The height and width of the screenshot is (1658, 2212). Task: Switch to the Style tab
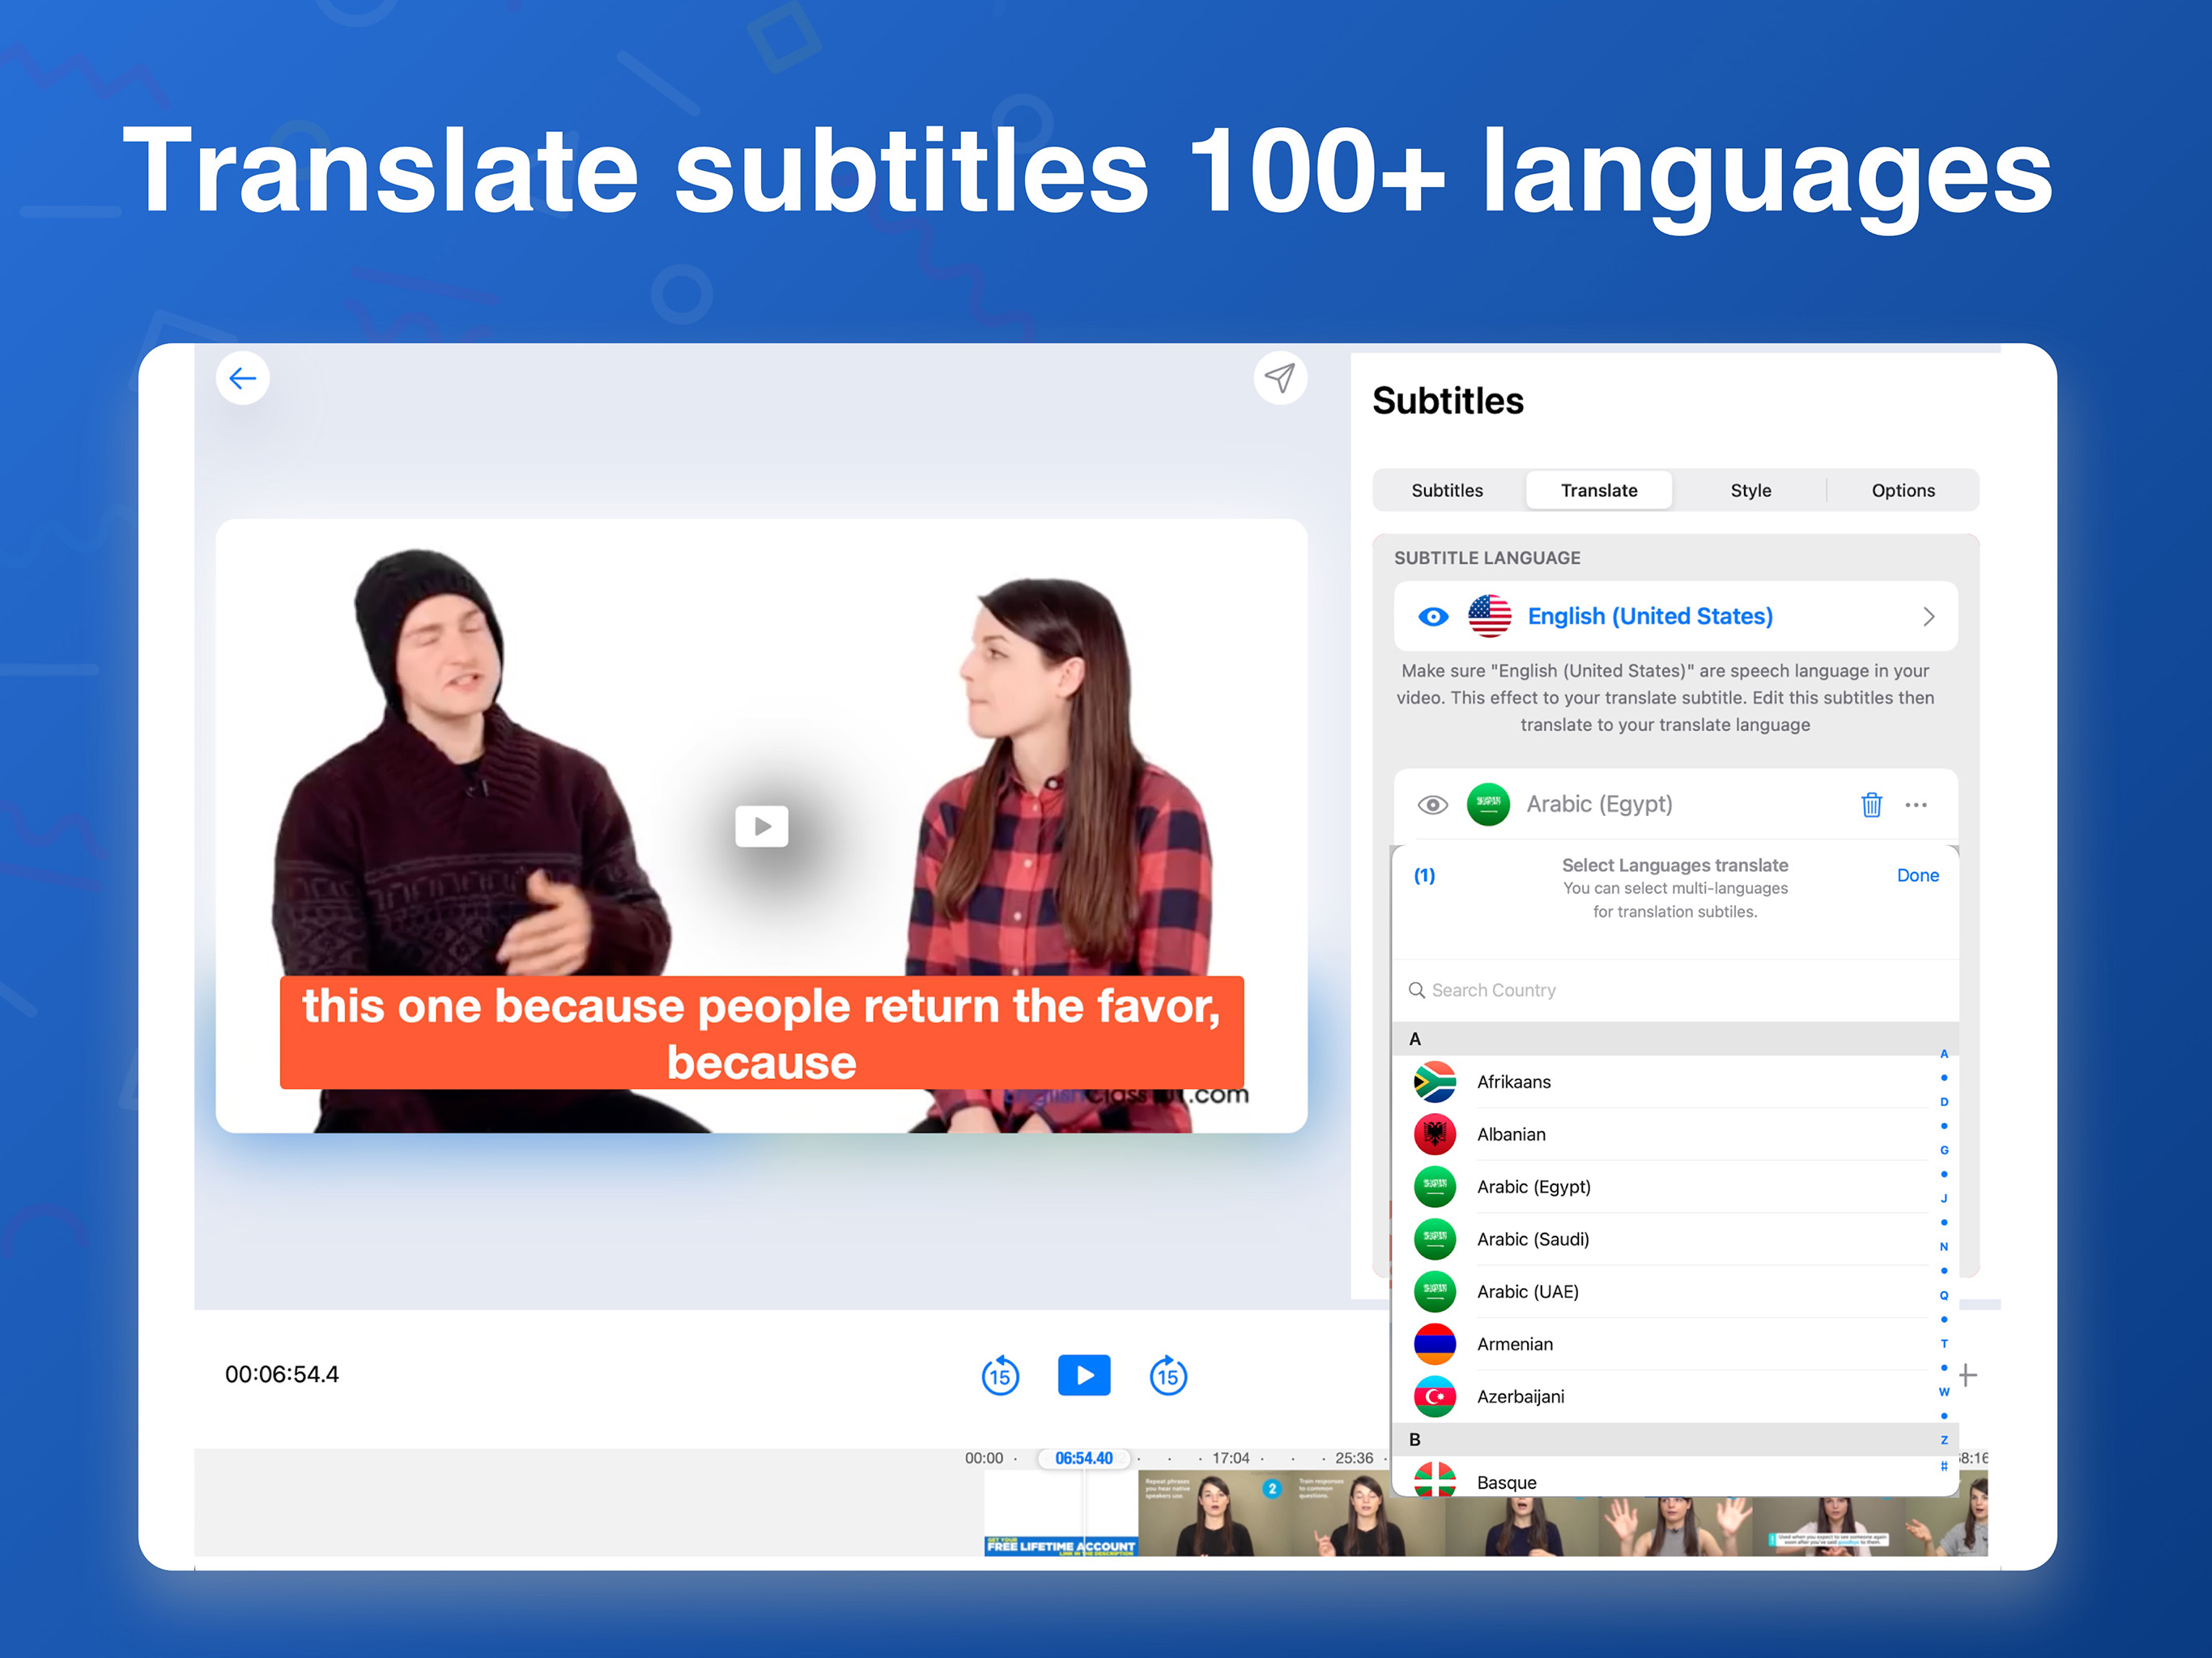[1750, 490]
